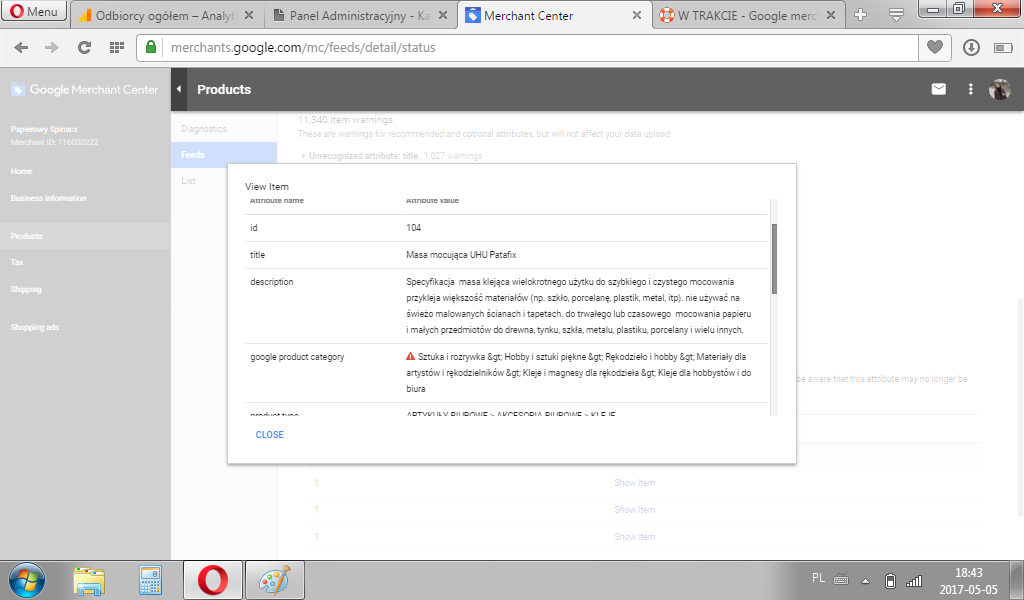The image size is (1024, 600).
Task: Bookmark page with heart icon
Action: coord(935,47)
